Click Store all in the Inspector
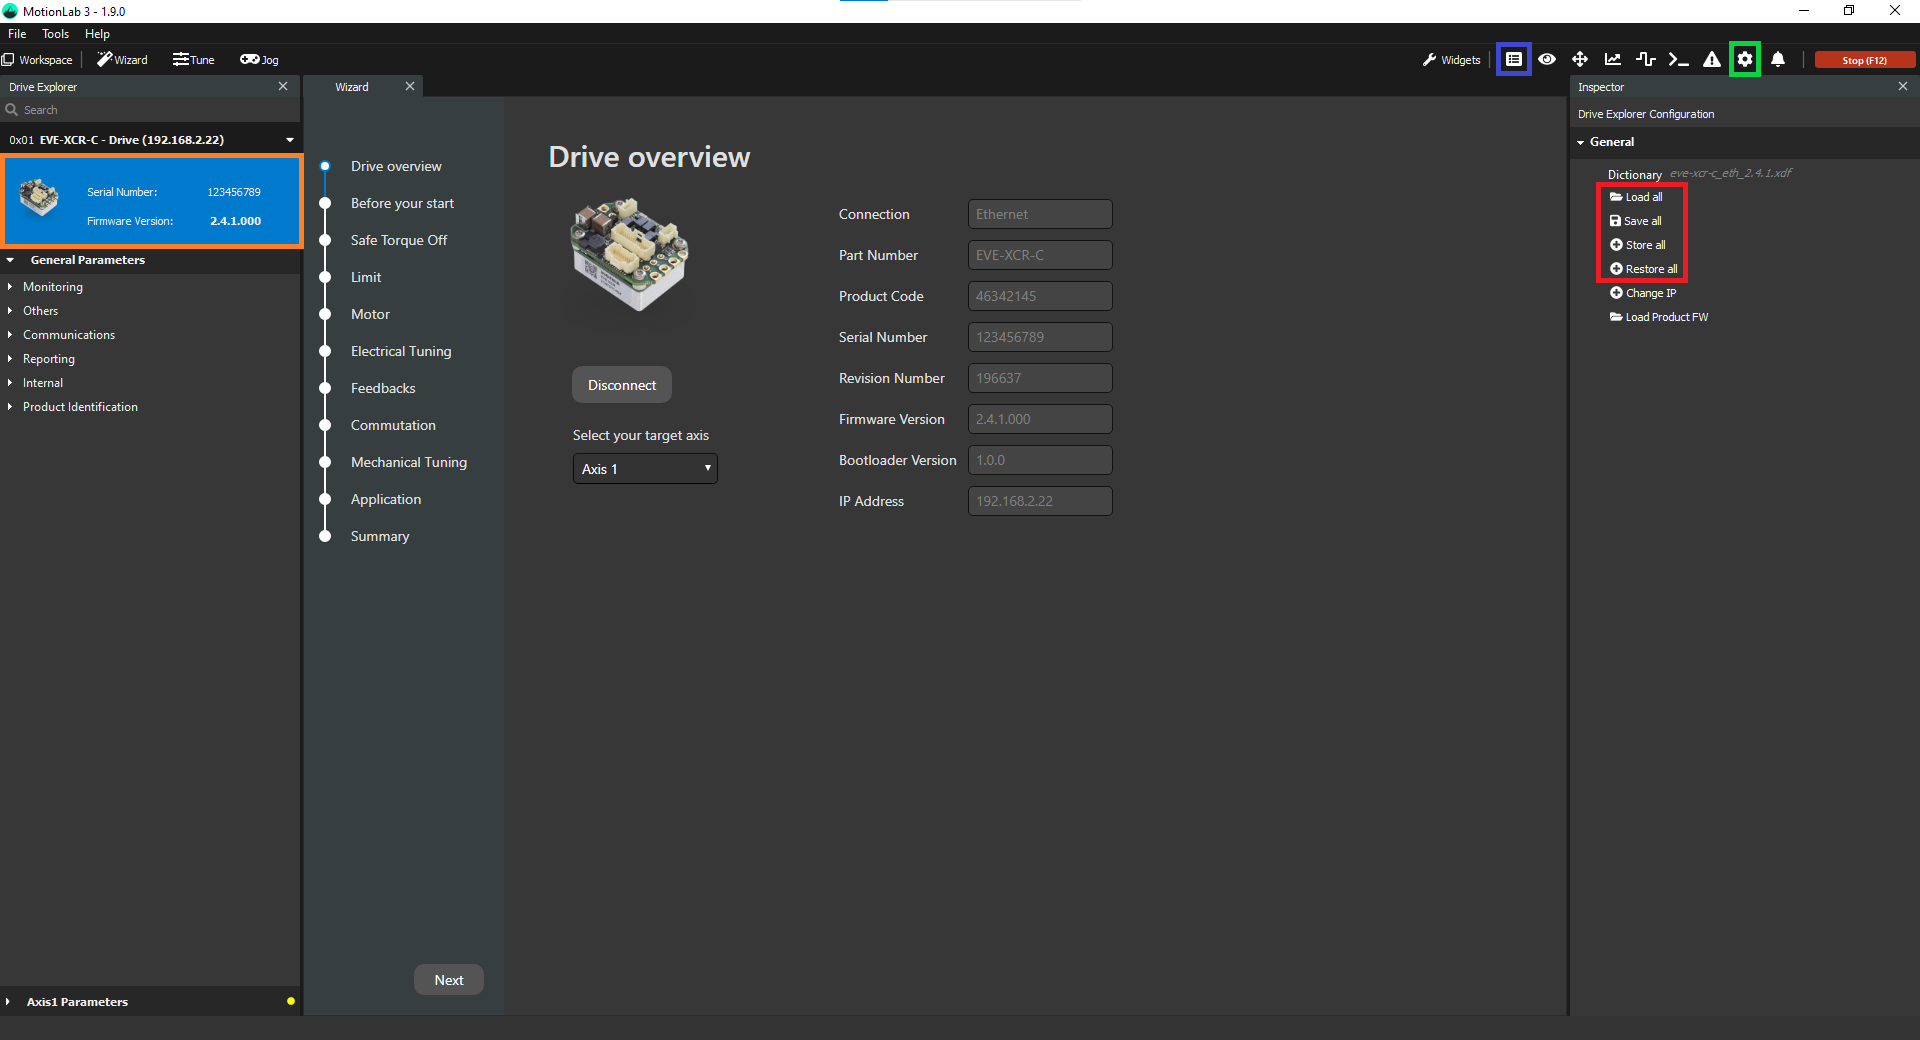This screenshot has height=1040, width=1920. pyautogui.click(x=1638, y=245)
